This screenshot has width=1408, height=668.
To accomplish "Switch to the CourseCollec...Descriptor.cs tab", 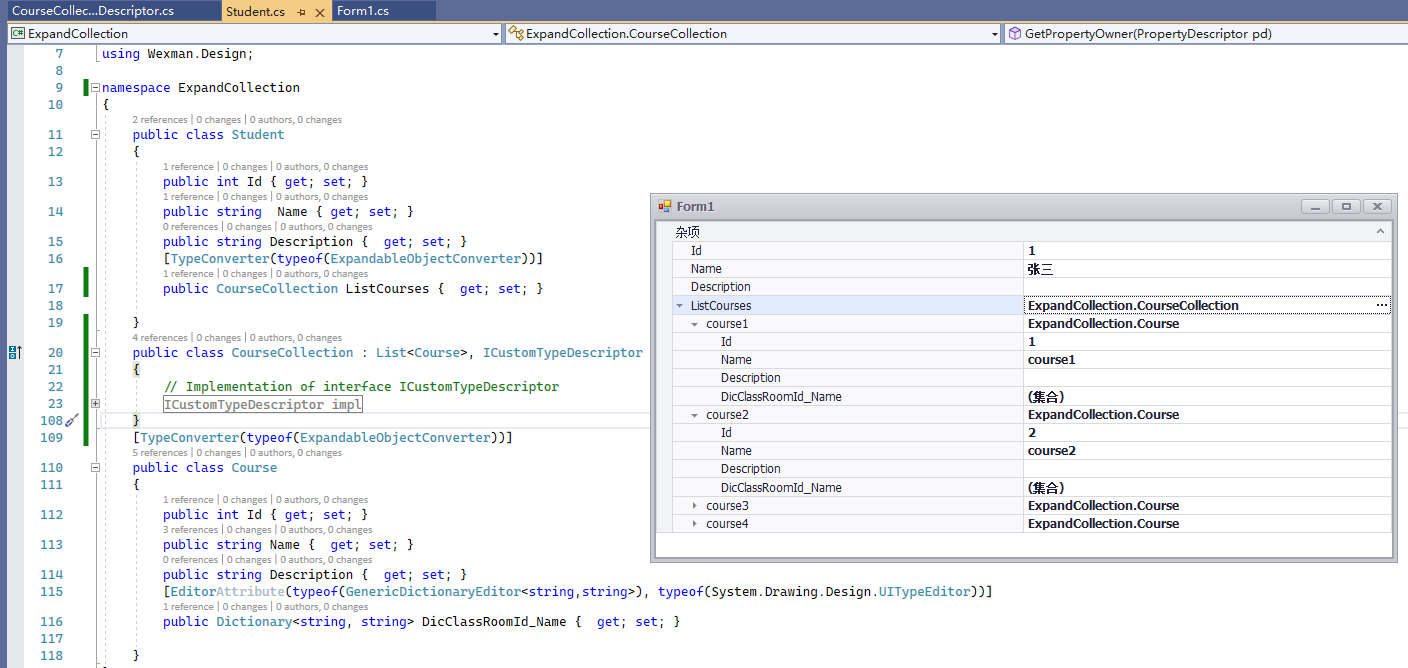I will (93, 12).
